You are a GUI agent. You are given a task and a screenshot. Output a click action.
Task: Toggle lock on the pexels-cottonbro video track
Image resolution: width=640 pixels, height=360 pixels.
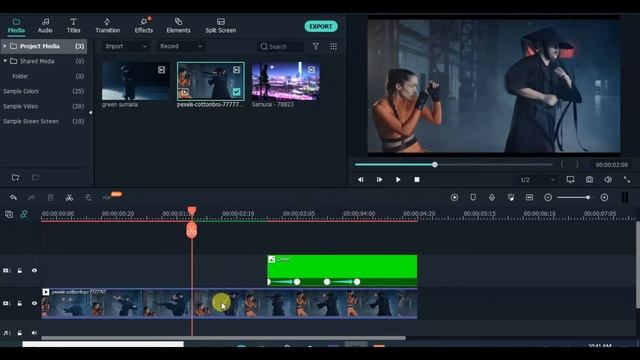(x=20, y=303)
